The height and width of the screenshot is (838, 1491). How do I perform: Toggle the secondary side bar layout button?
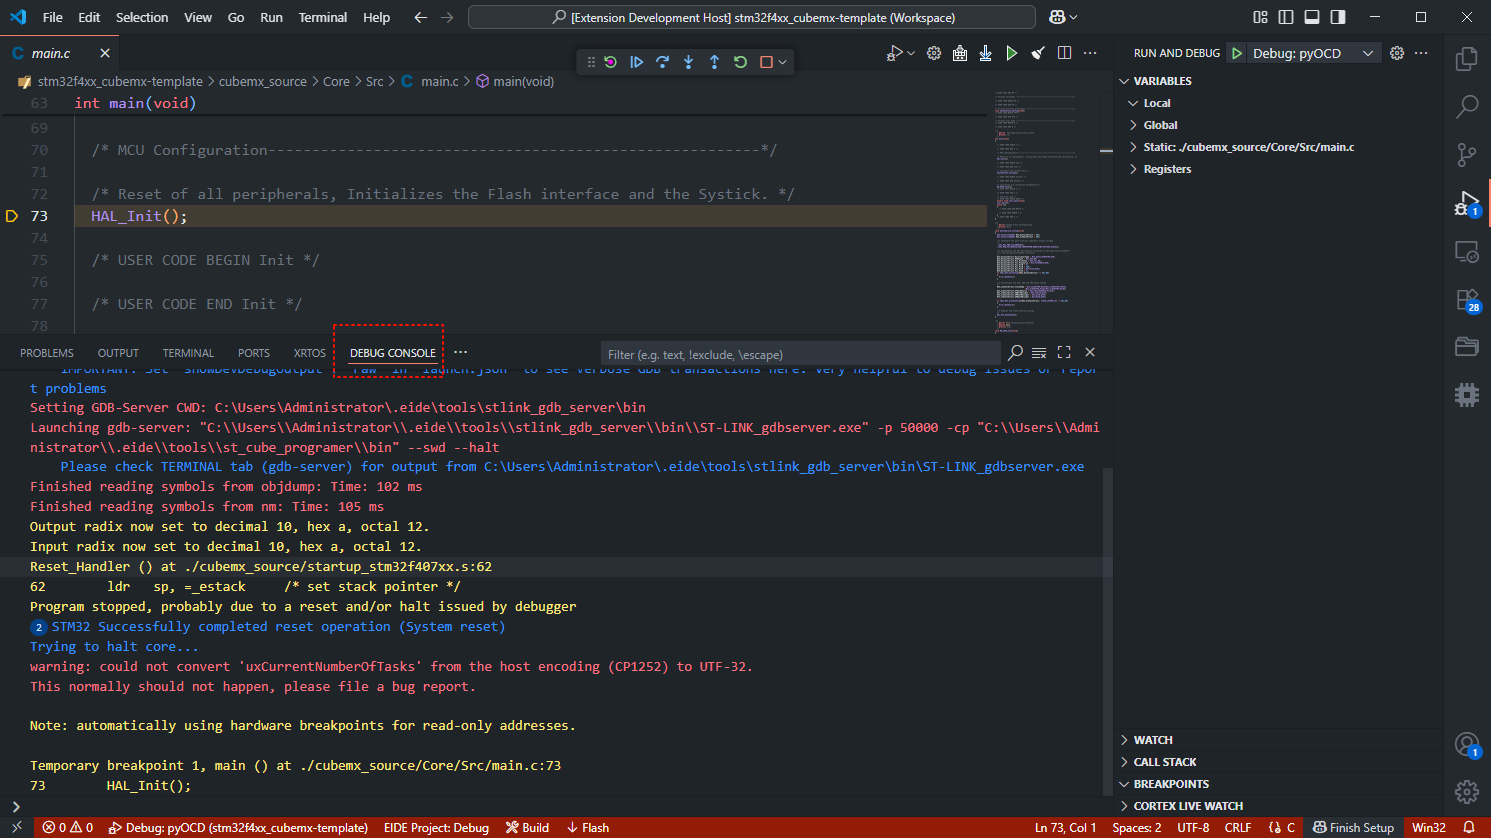point(1338,17)
